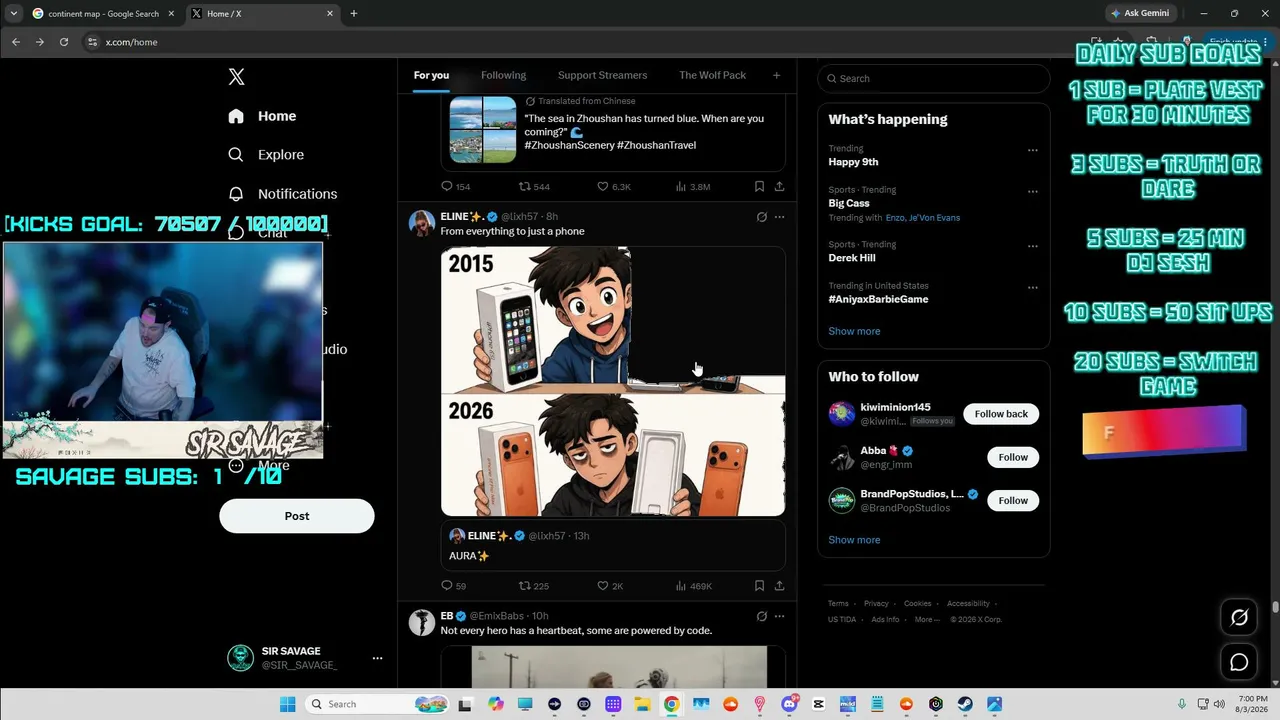The width and height of the screenshot is (1280, 720).
Task: Open the Chrome tab search dropdown arrow
Action: [x=13, y=13]
